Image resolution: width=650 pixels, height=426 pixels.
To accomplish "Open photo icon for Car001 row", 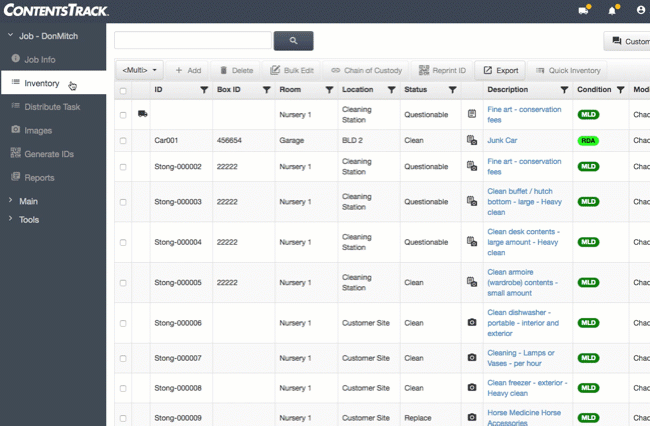I will [472, 140].
